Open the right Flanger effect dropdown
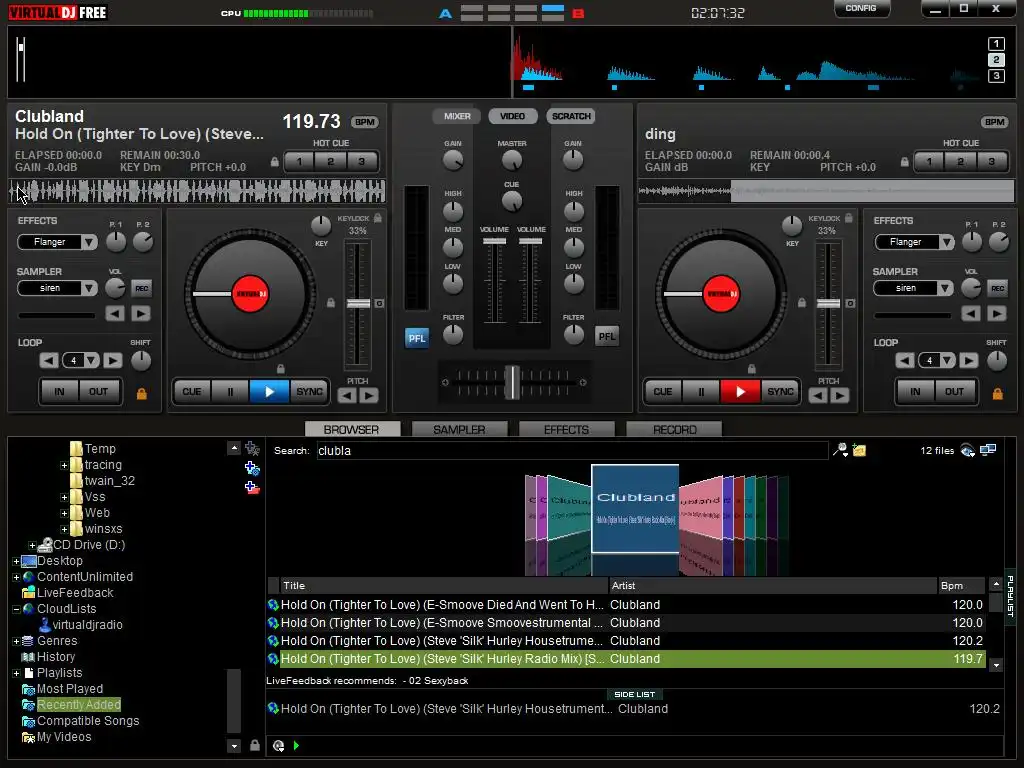The image size is (1024, 768). point(946,242)
